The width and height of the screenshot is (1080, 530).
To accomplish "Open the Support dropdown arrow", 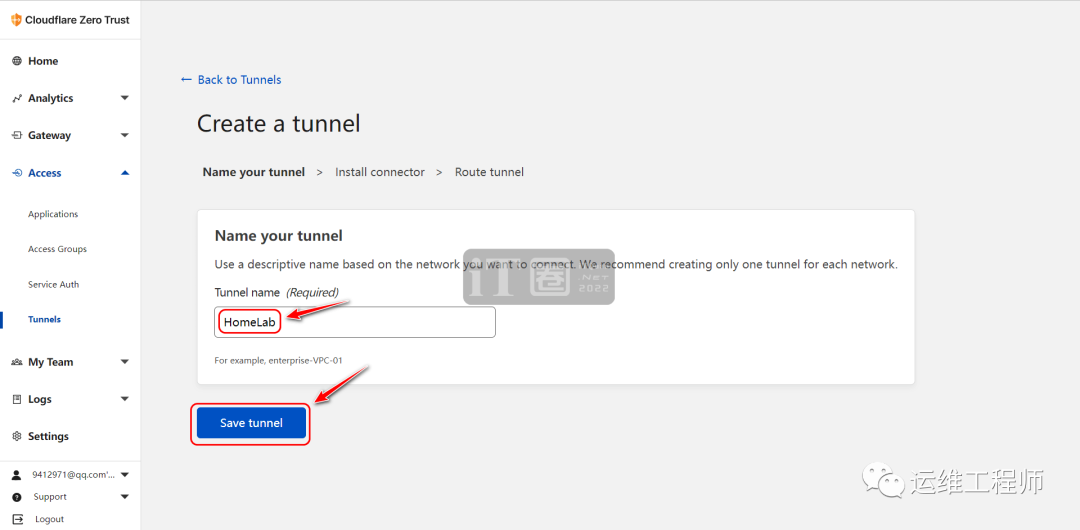I will (125, 497).
